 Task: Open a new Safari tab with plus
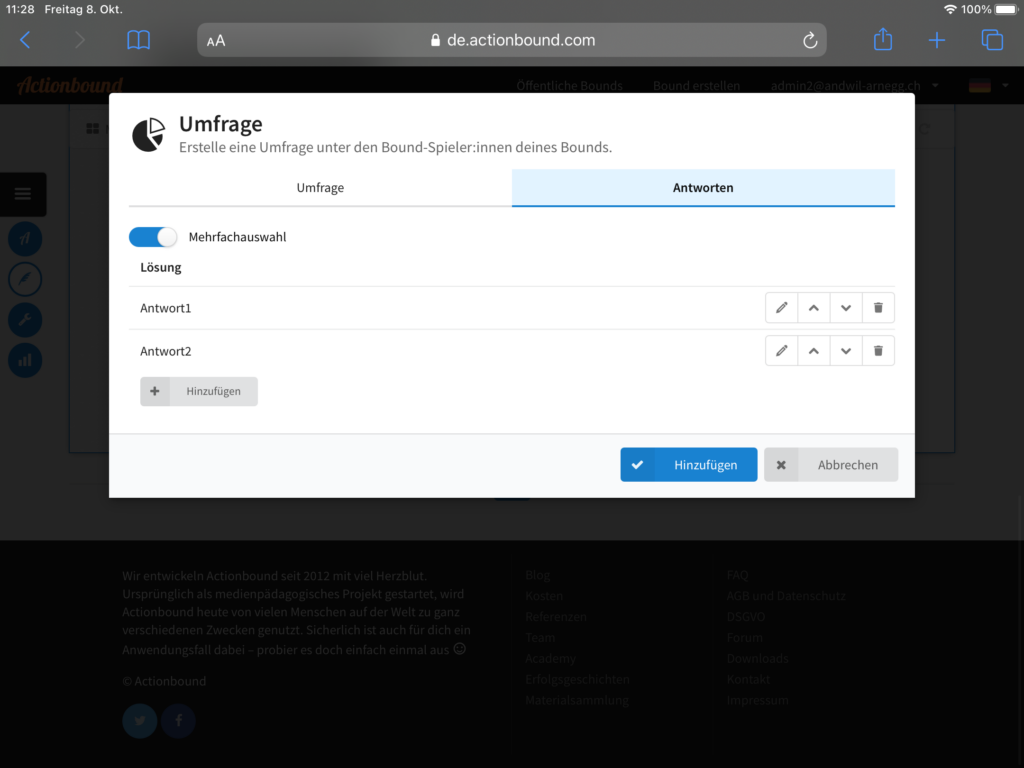pos(936,40)
